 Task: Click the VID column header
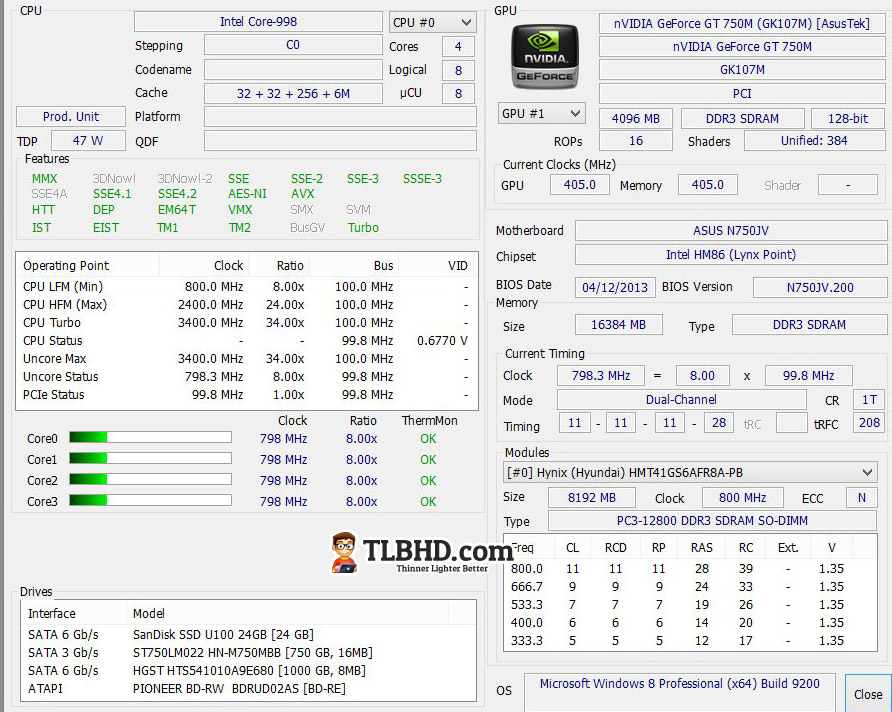tap(438, 266)
